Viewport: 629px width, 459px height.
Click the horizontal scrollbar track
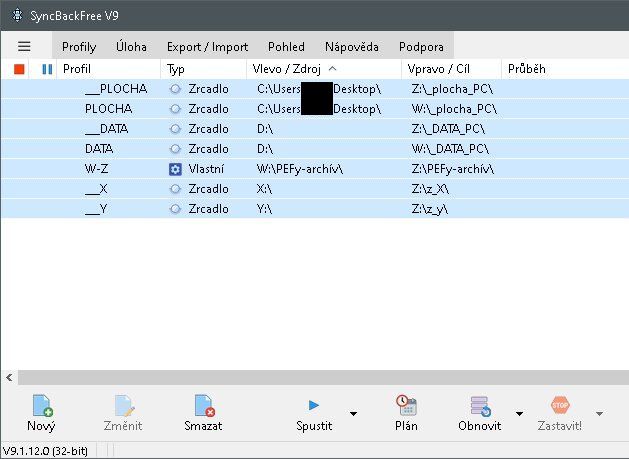pos(323,378)
